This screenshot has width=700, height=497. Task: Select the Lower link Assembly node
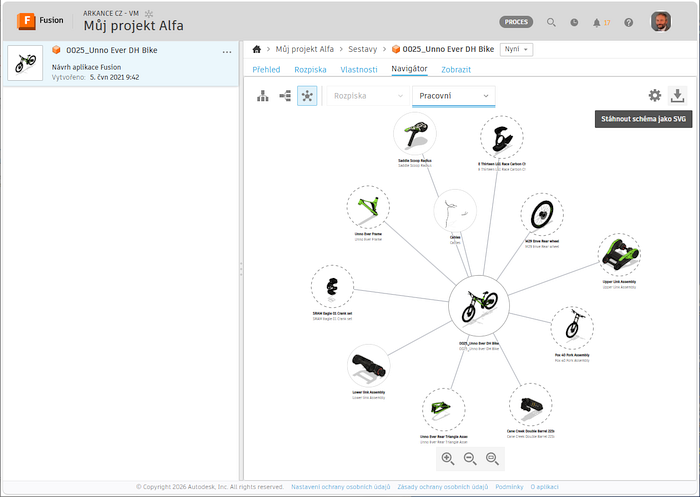coord(368,365)
